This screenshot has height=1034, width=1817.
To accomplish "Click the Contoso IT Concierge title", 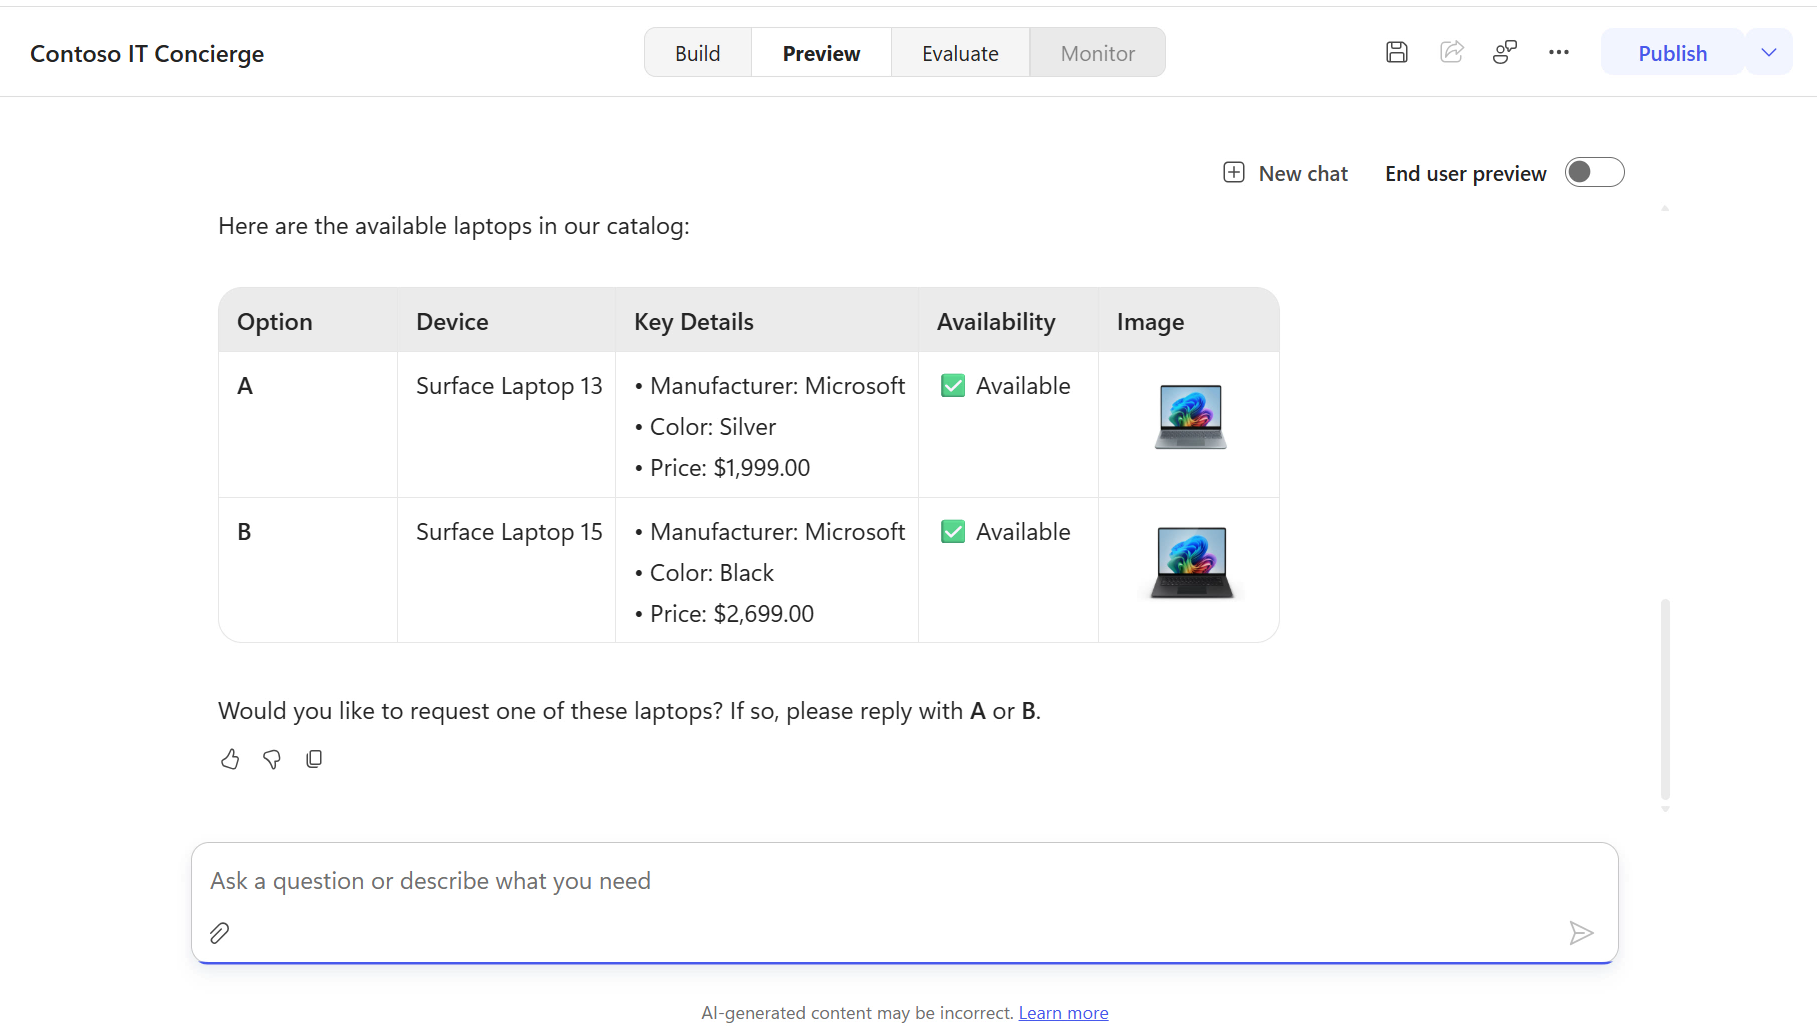I will pos(147,54).
